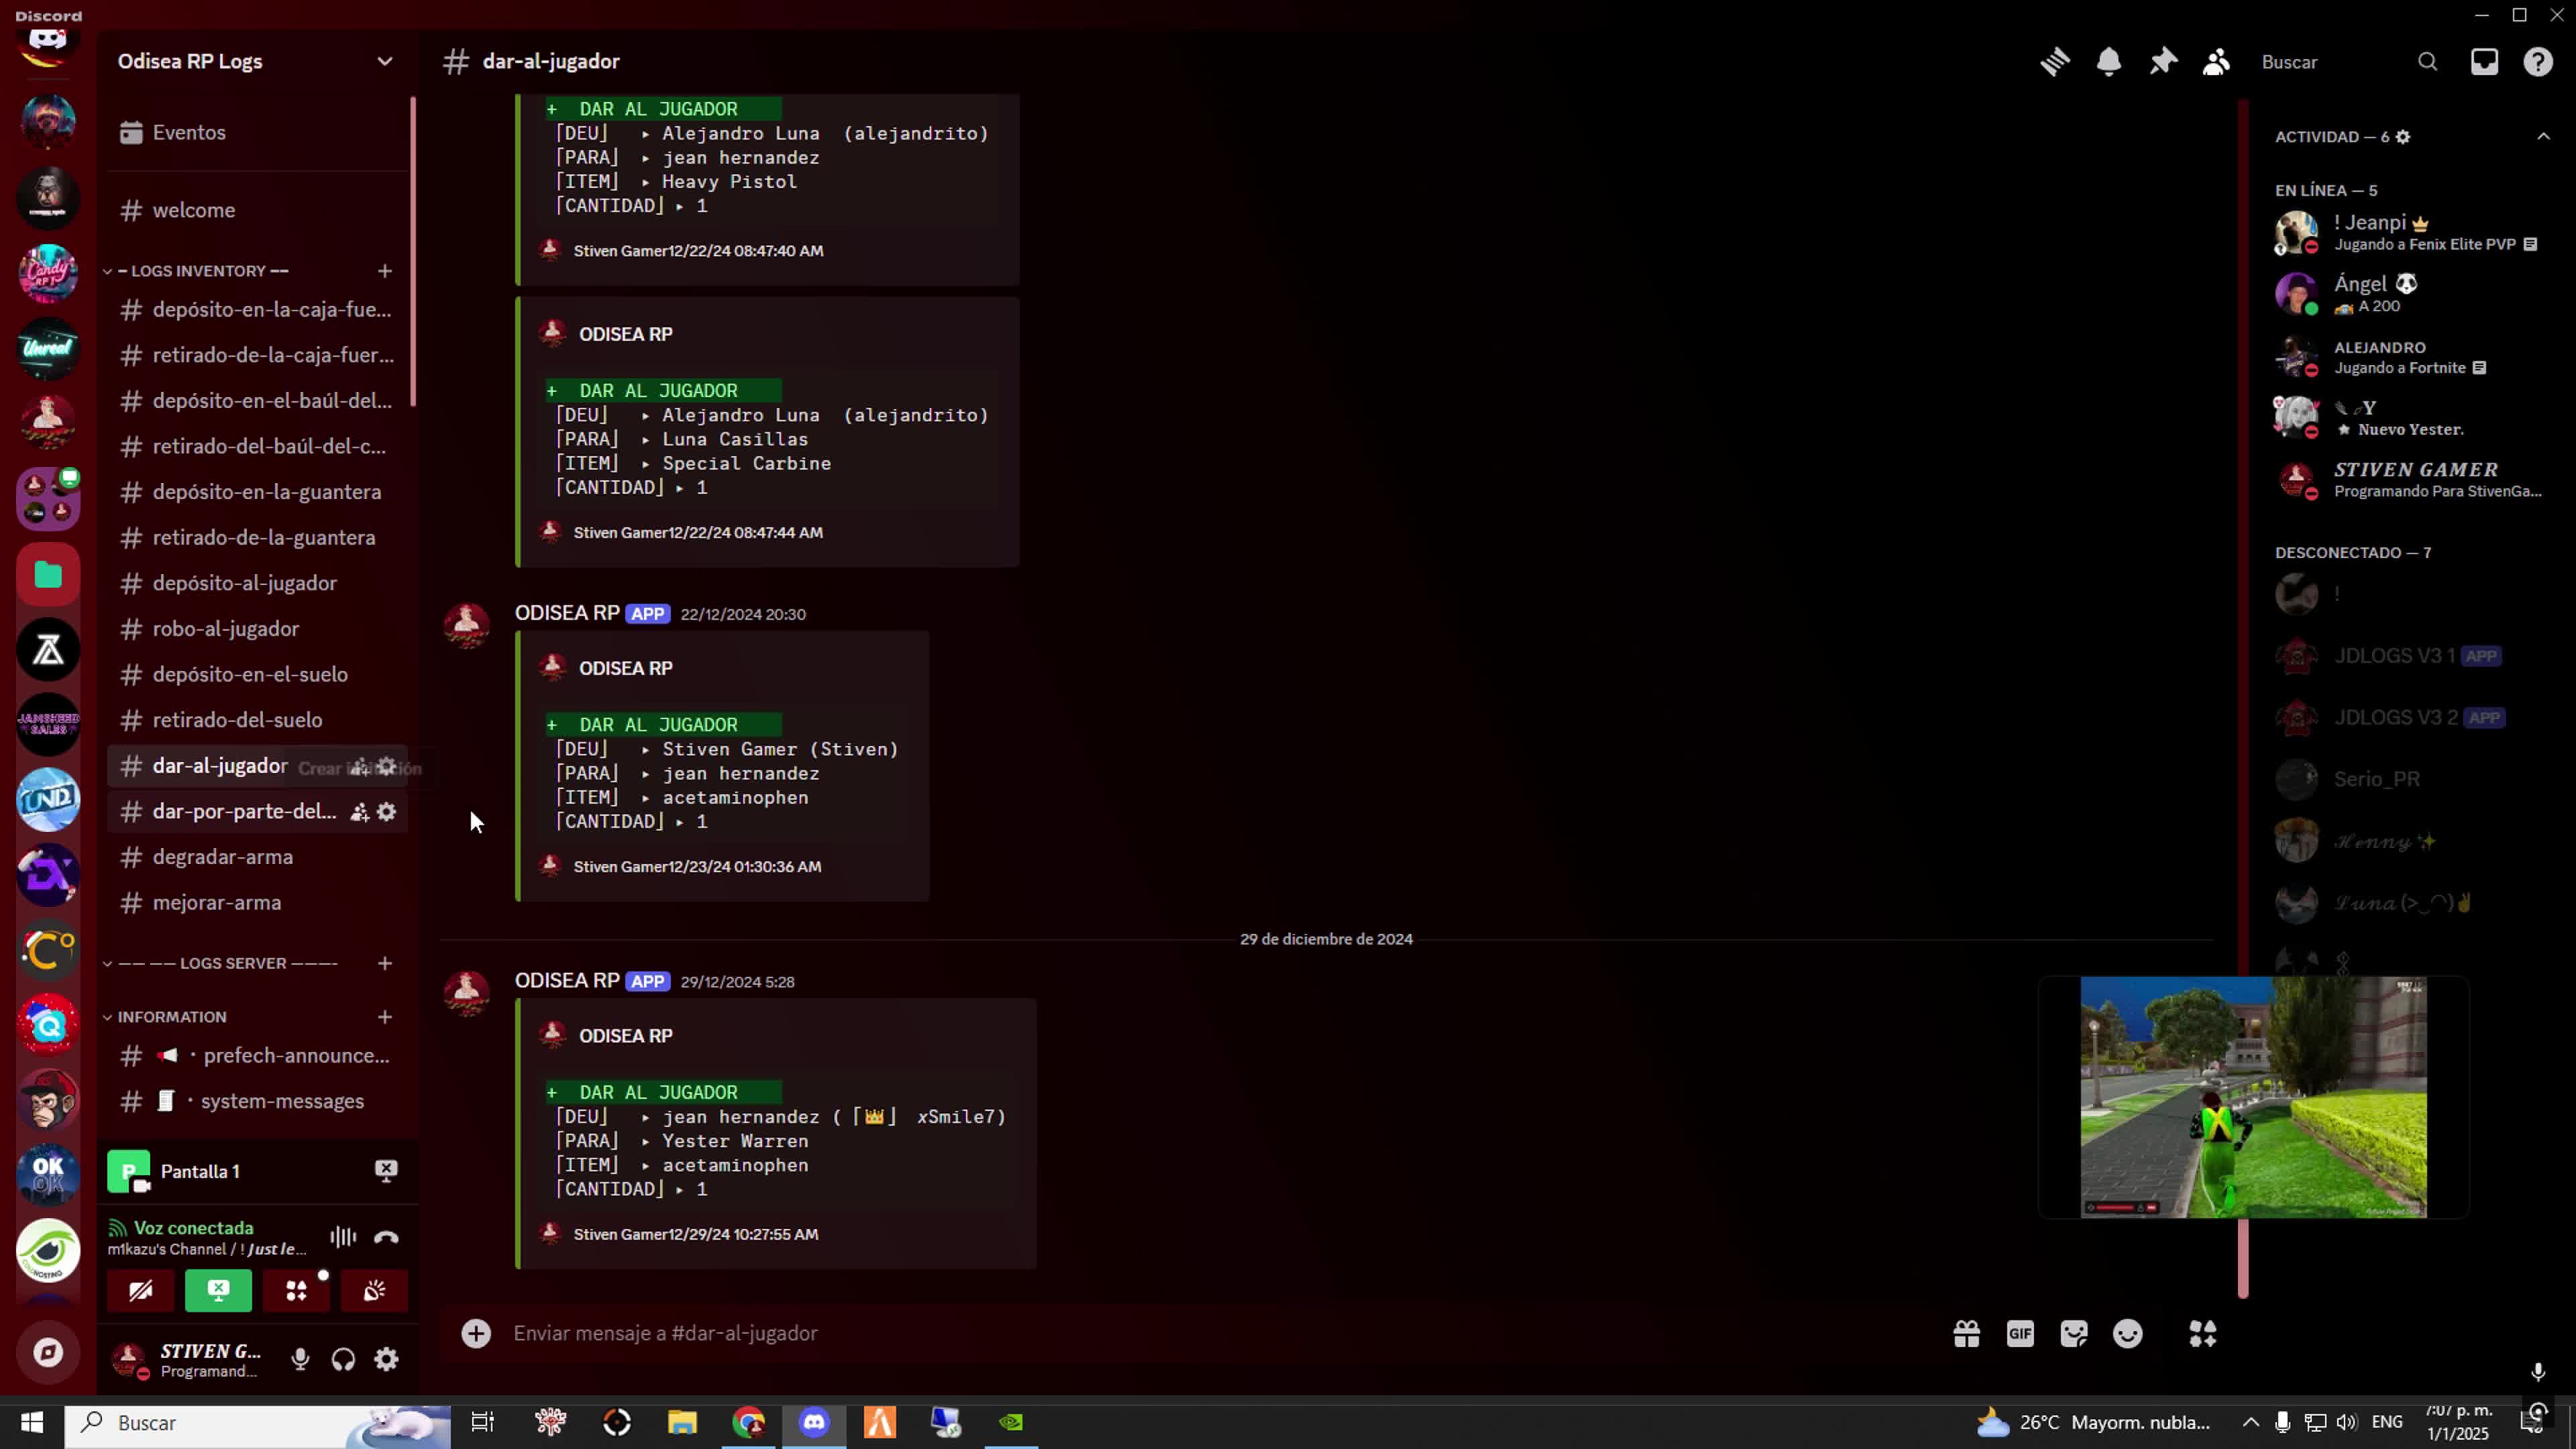
Task: Open the pinned messages panel
Action: point(2162,61)
